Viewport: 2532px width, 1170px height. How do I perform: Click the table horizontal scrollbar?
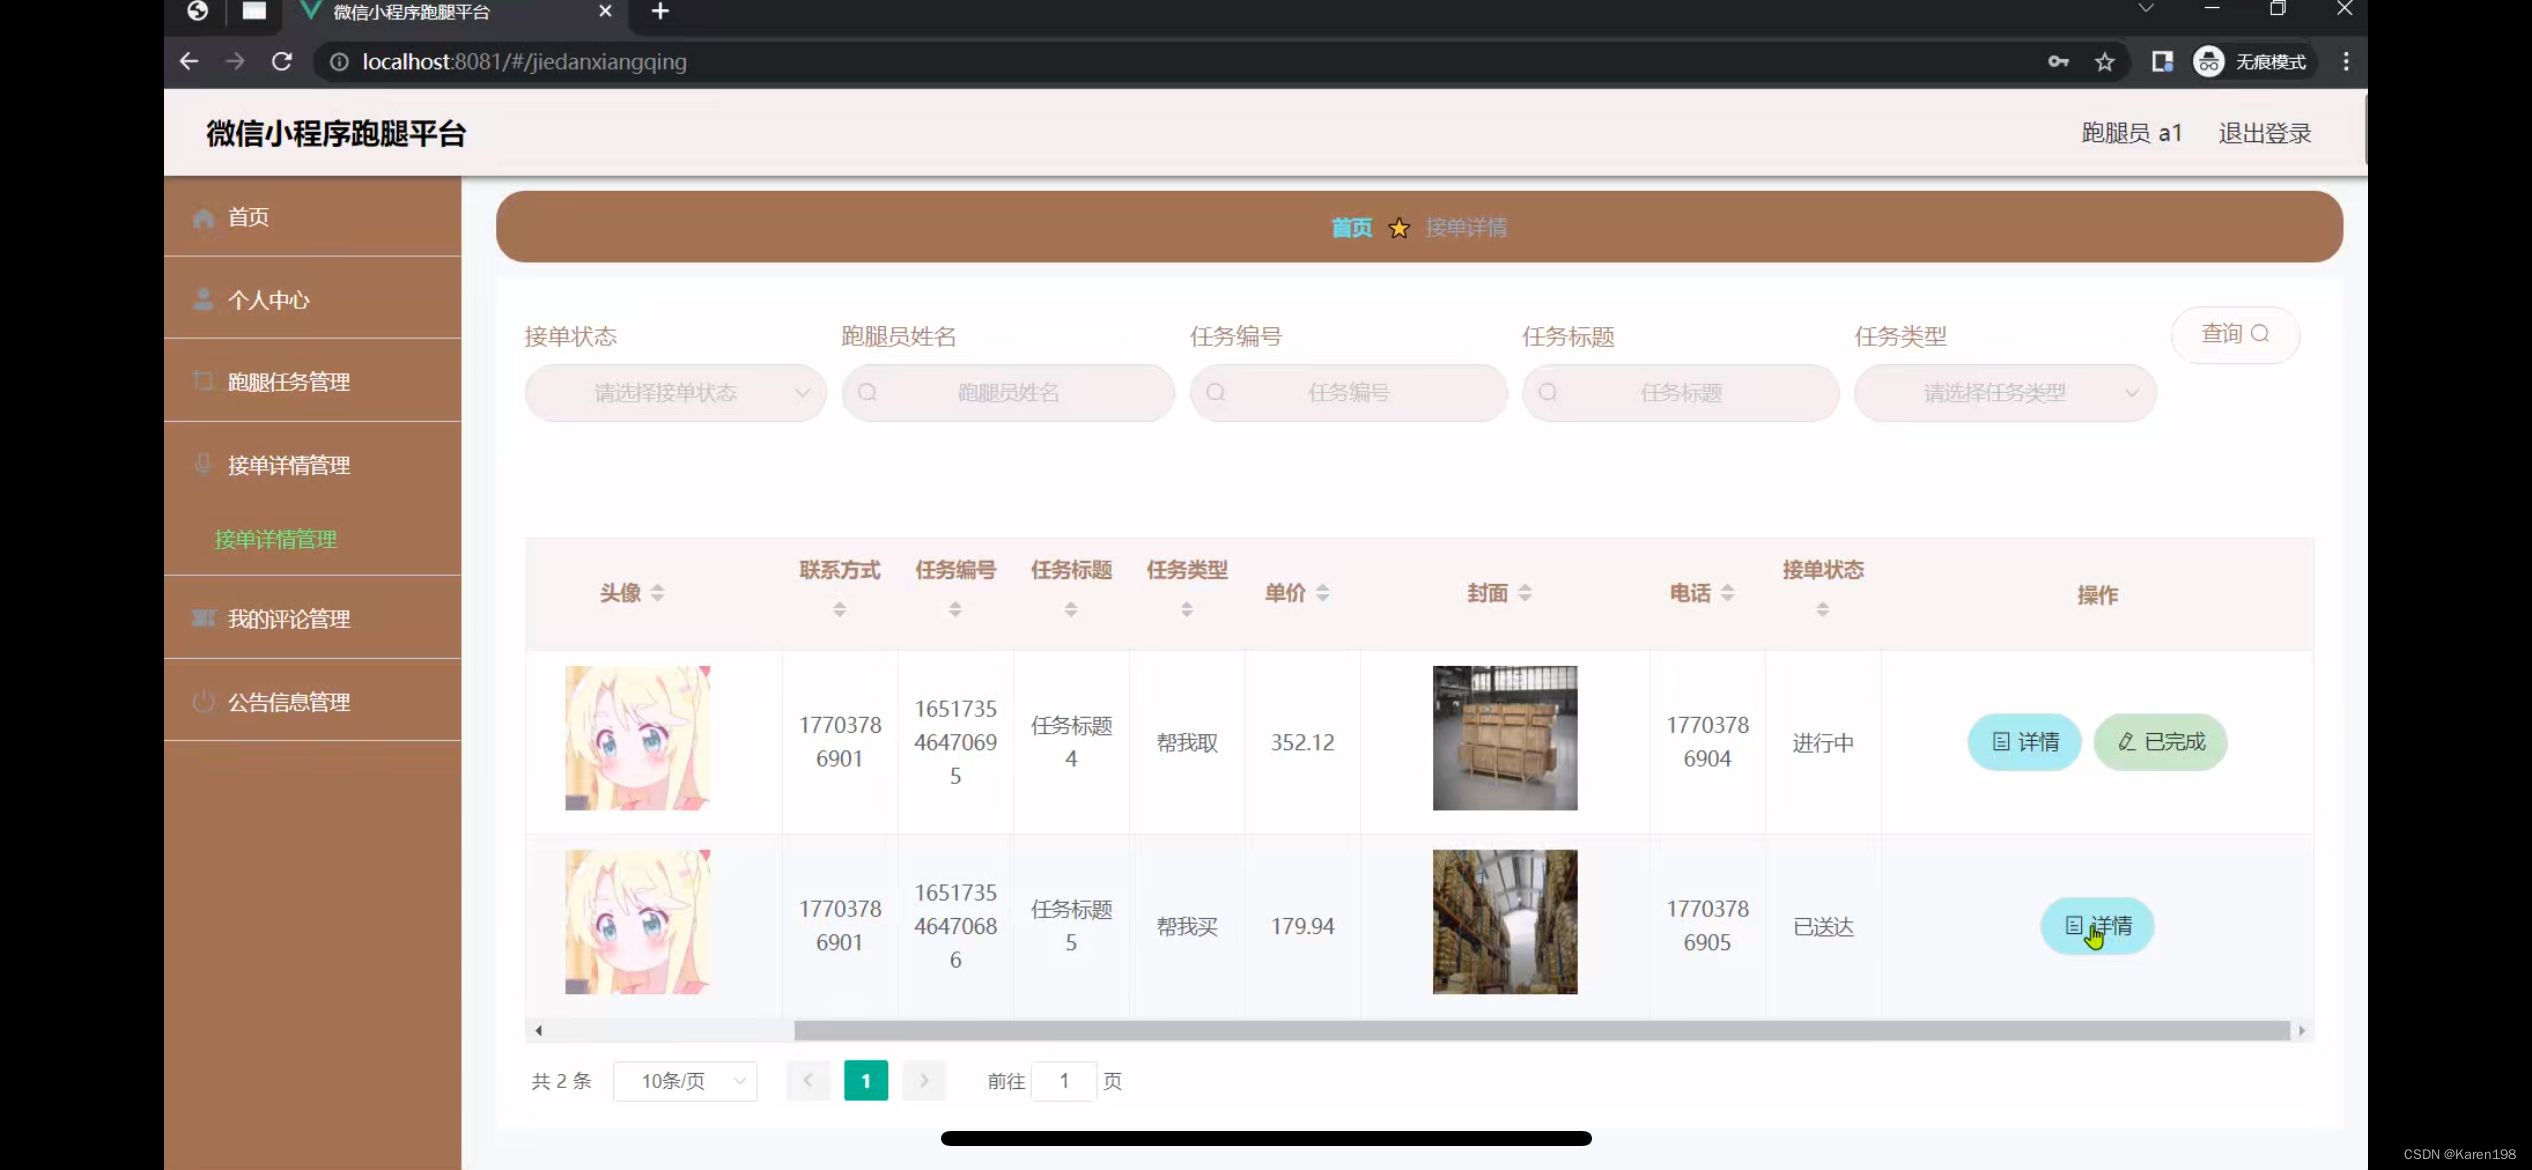click(1542, 1030)
